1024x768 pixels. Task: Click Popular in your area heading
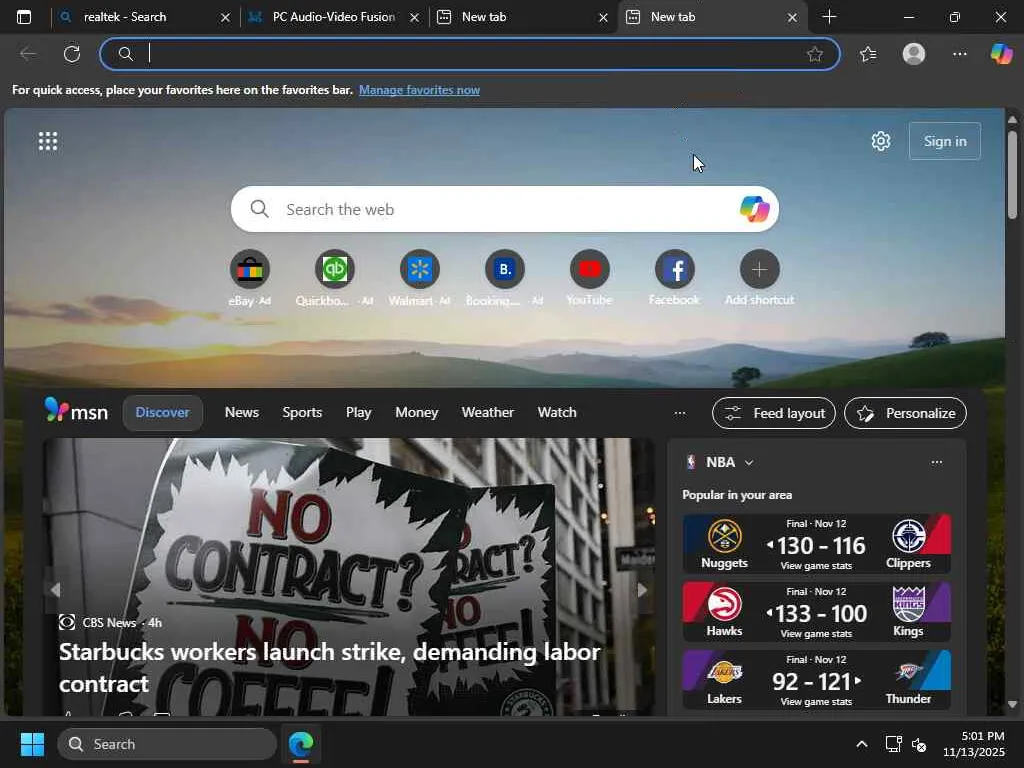[x=737, y=495]
